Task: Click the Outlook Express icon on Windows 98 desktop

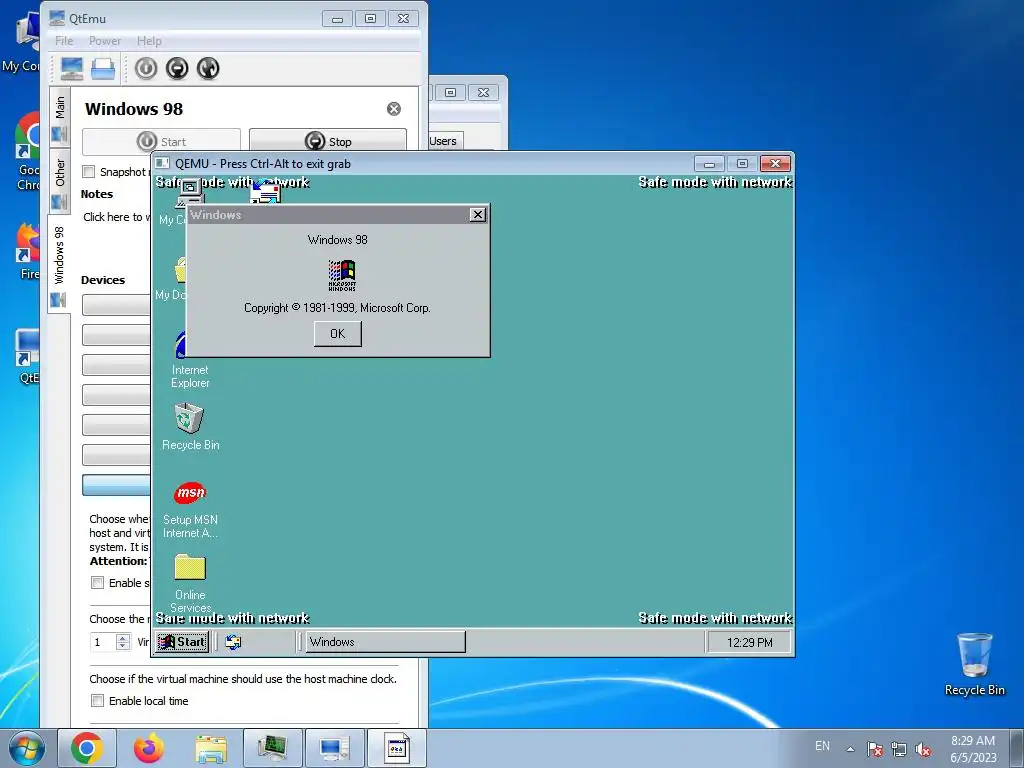Action: click(x=266, y=193)
